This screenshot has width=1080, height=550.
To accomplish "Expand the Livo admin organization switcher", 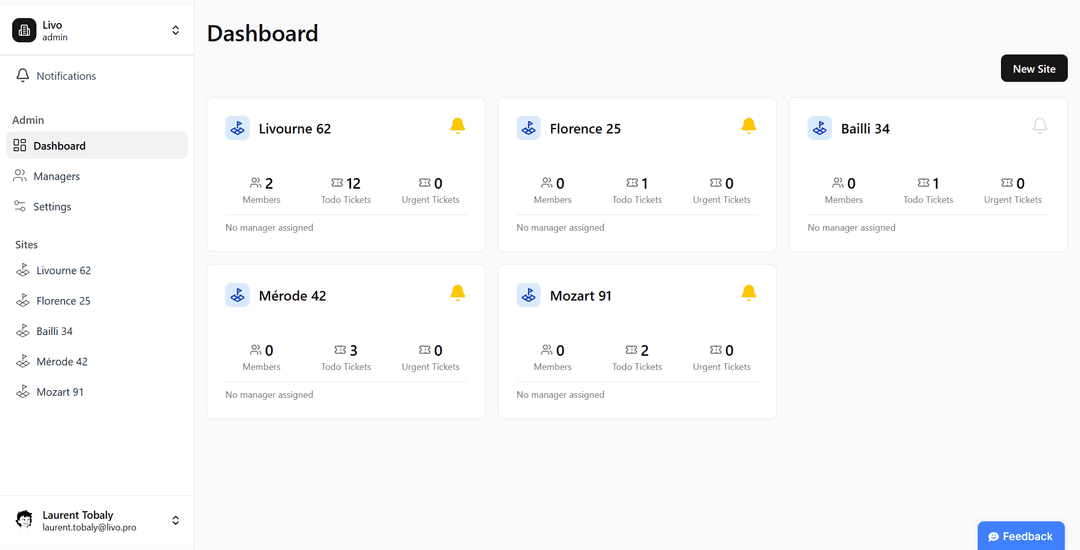I will tap(175, 31).
